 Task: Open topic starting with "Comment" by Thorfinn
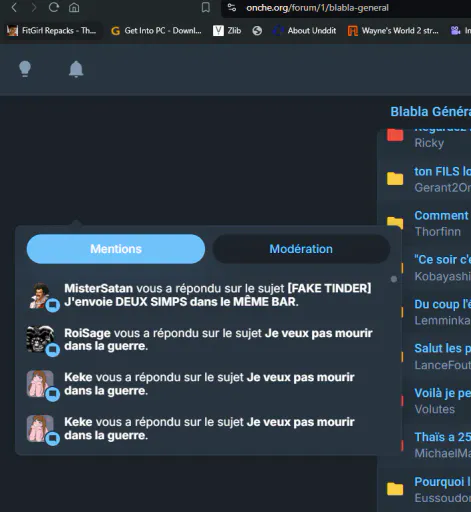(441, 215)
